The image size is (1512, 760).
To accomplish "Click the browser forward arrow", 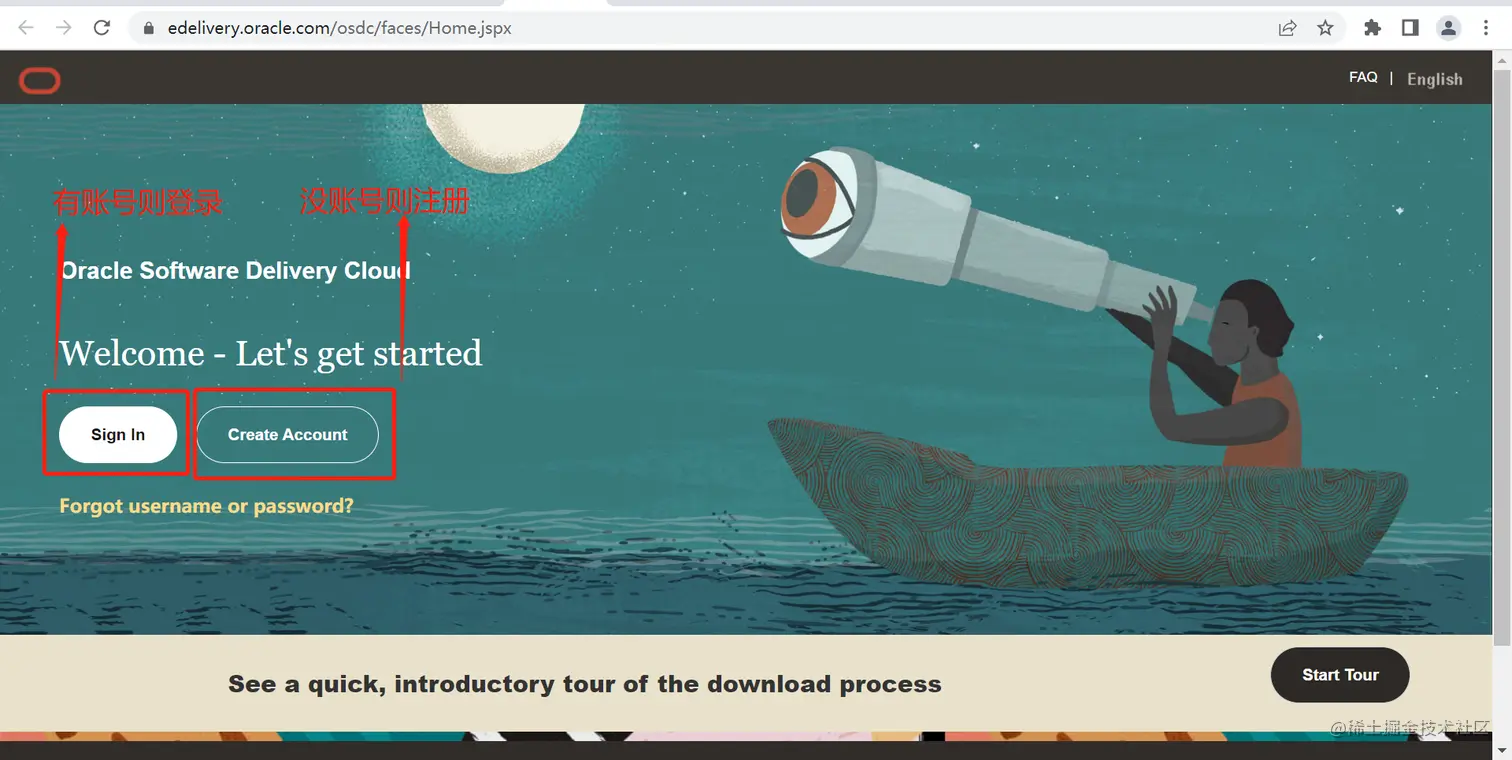I will [64, 28].
